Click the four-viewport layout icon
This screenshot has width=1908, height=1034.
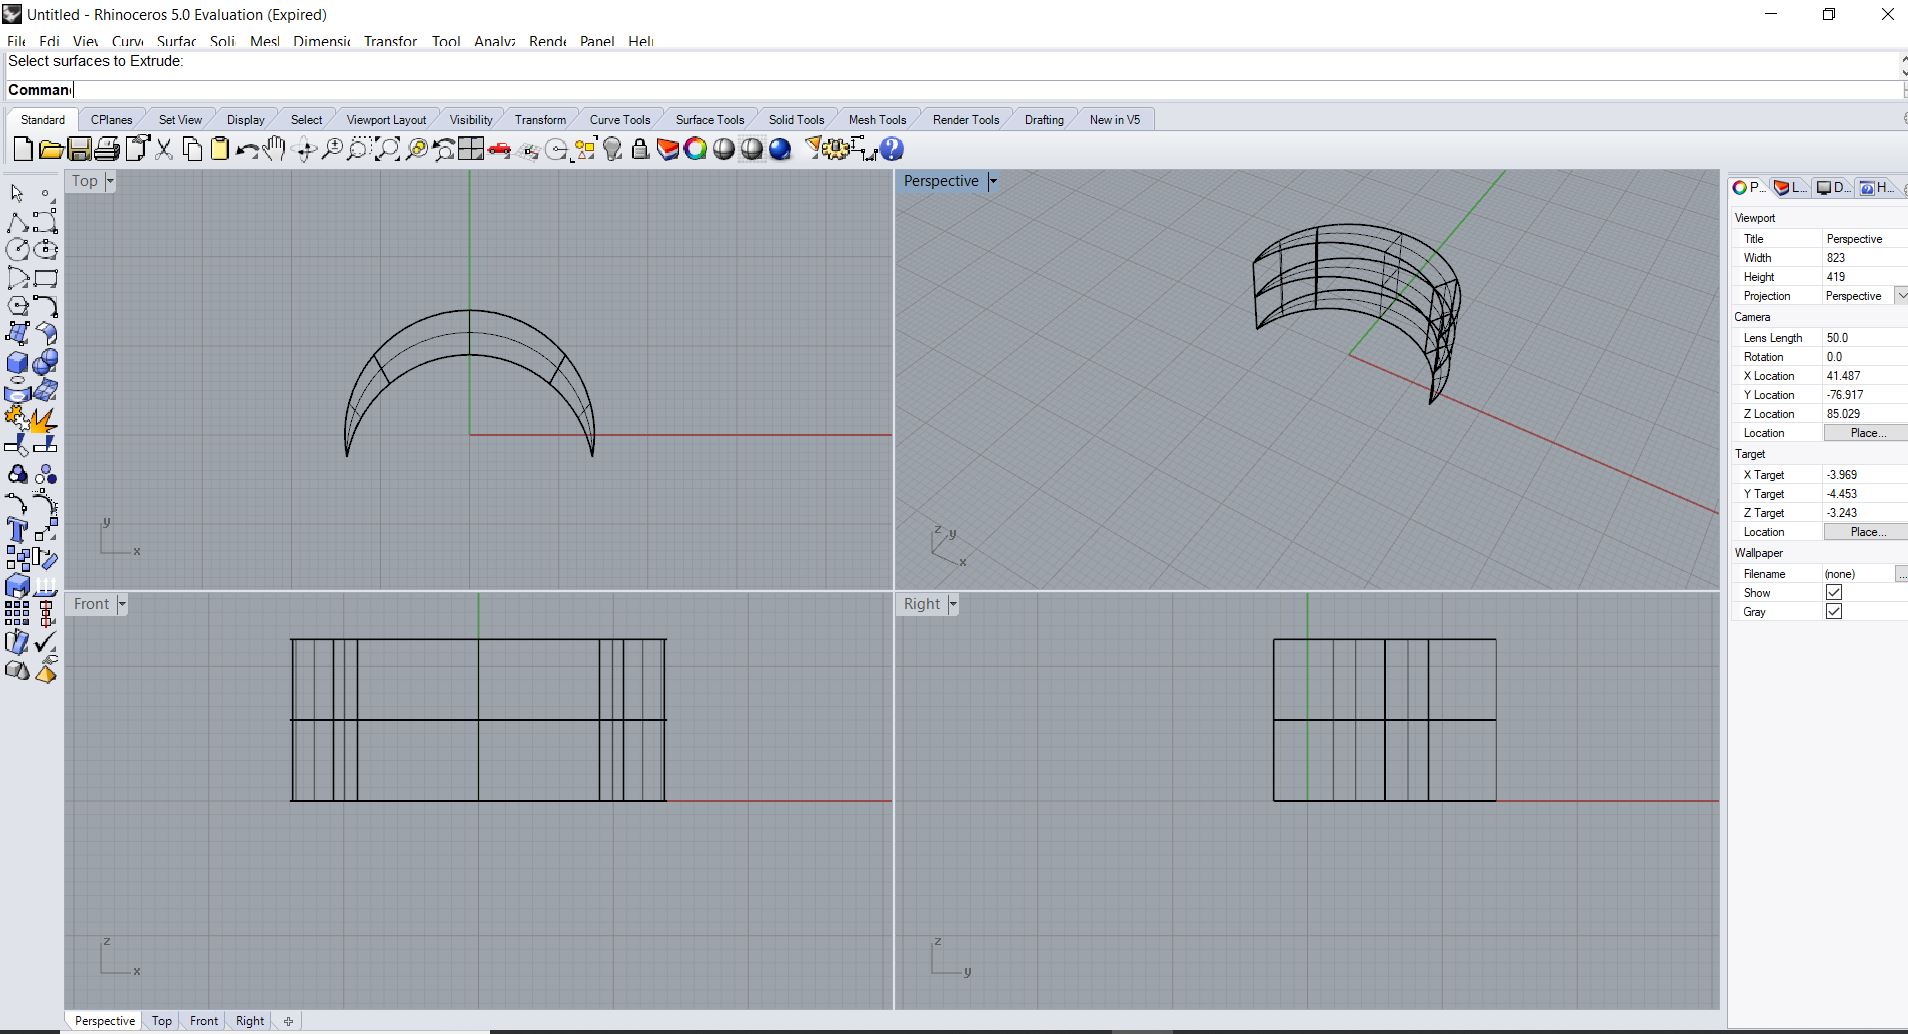(x=471, y=150)
